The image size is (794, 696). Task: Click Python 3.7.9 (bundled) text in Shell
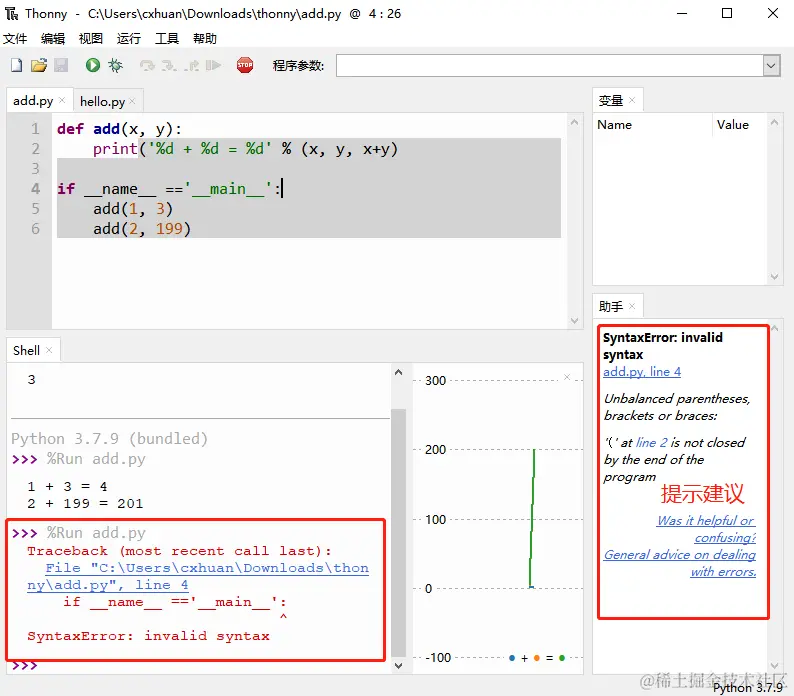click(x=109, y=439)
